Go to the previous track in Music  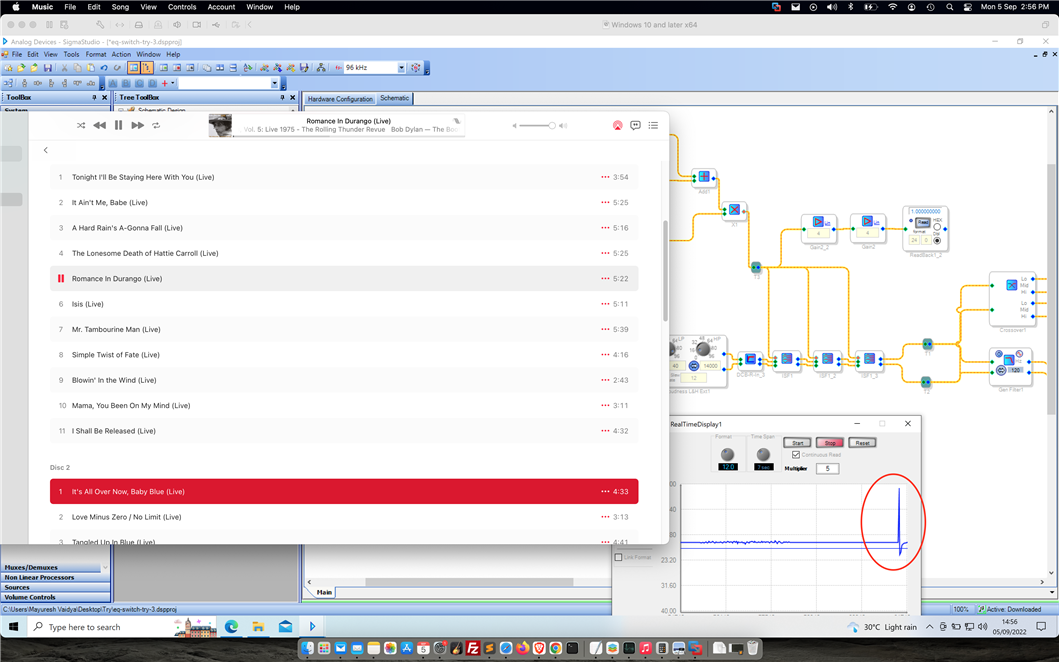coord(99,125)
